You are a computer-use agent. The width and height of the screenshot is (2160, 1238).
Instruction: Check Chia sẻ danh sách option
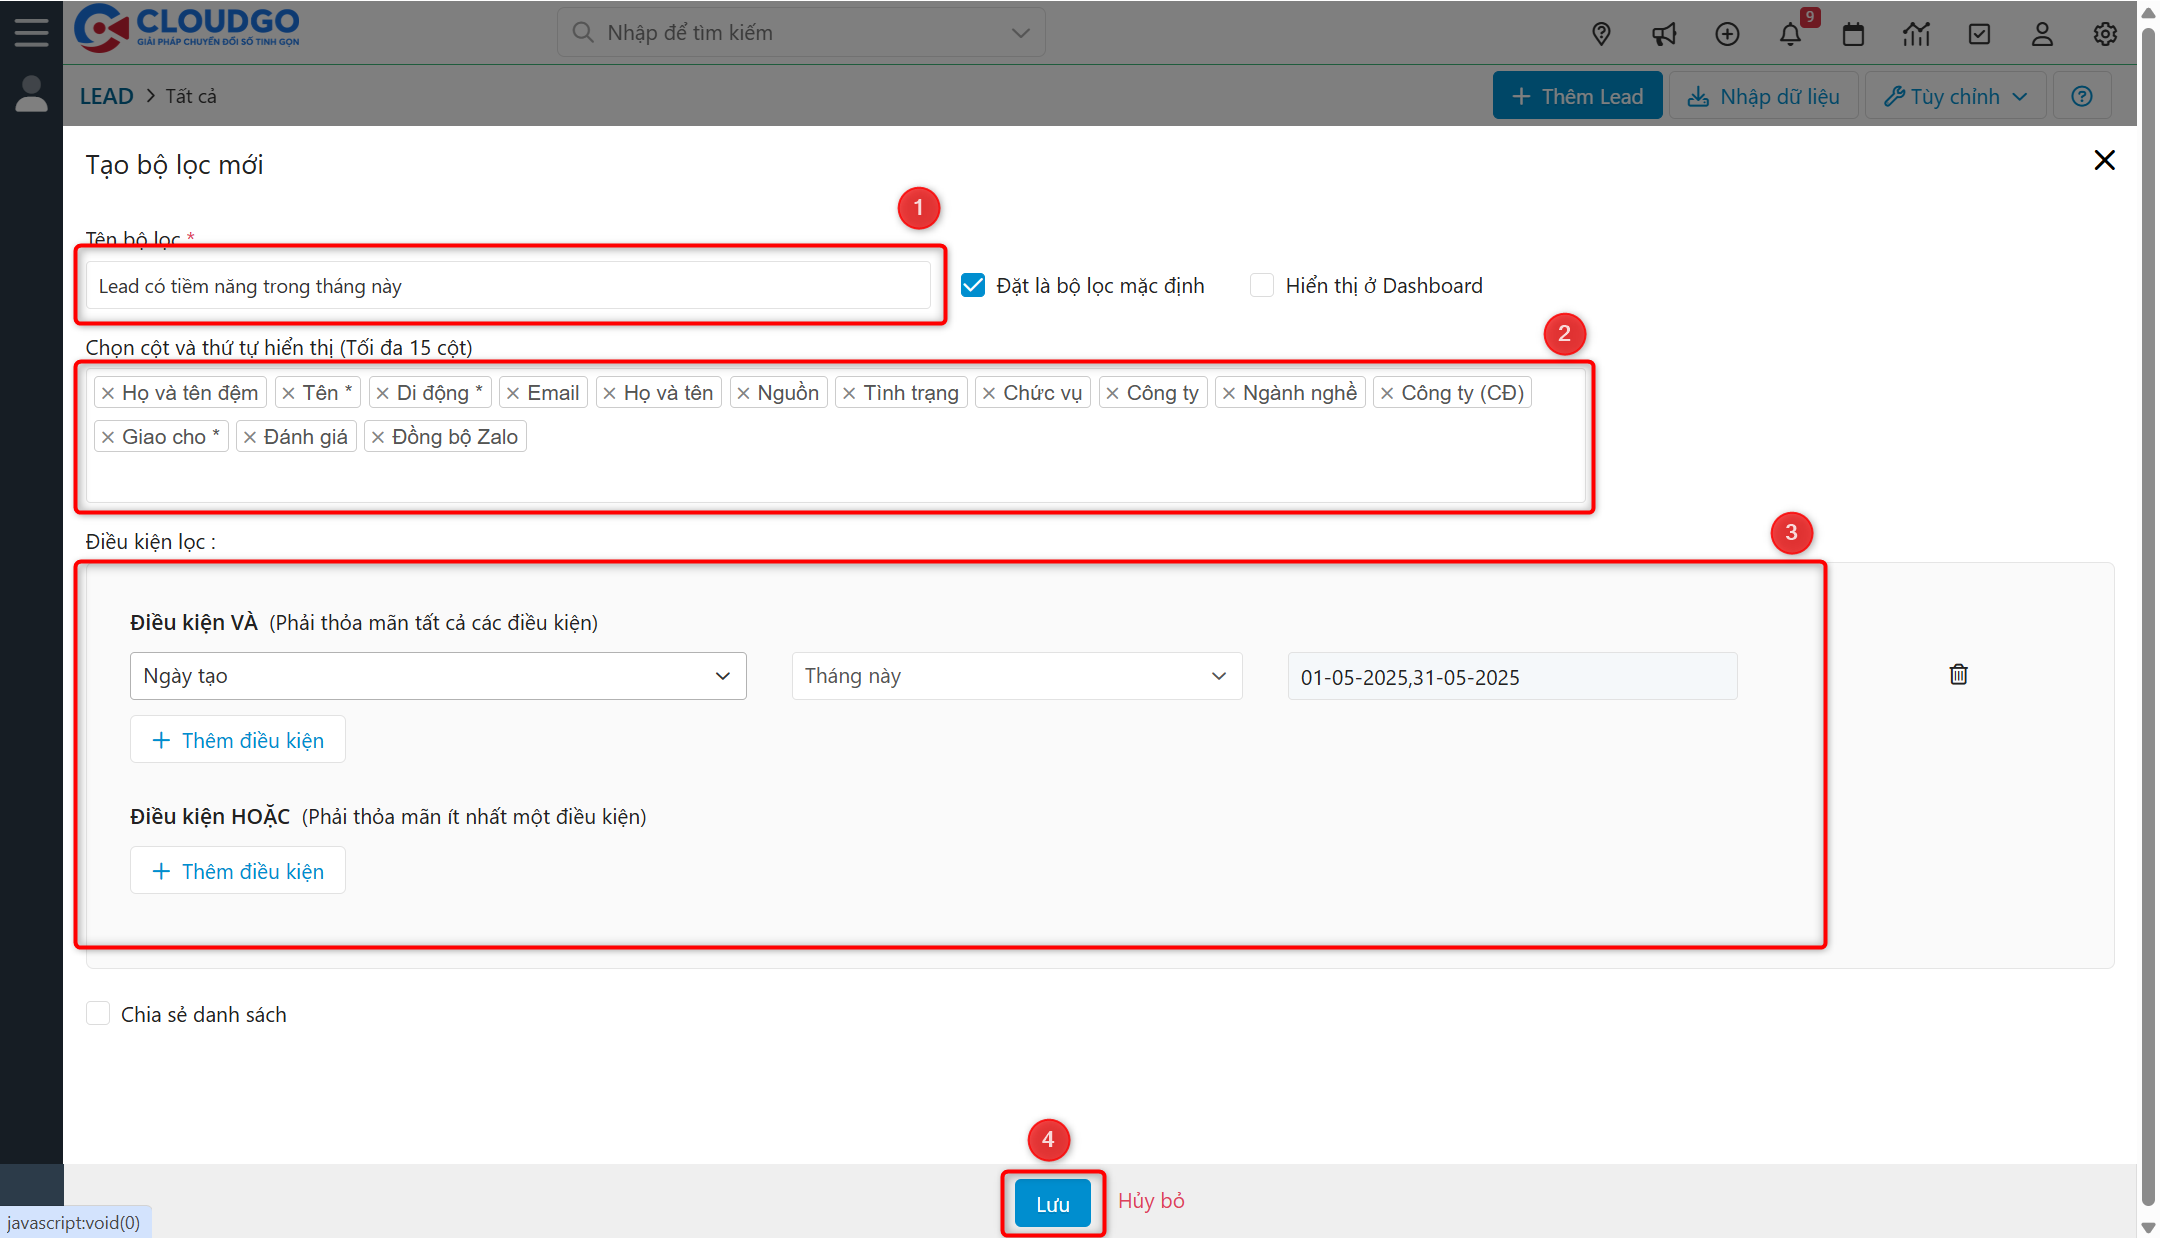coord(98,1013)
